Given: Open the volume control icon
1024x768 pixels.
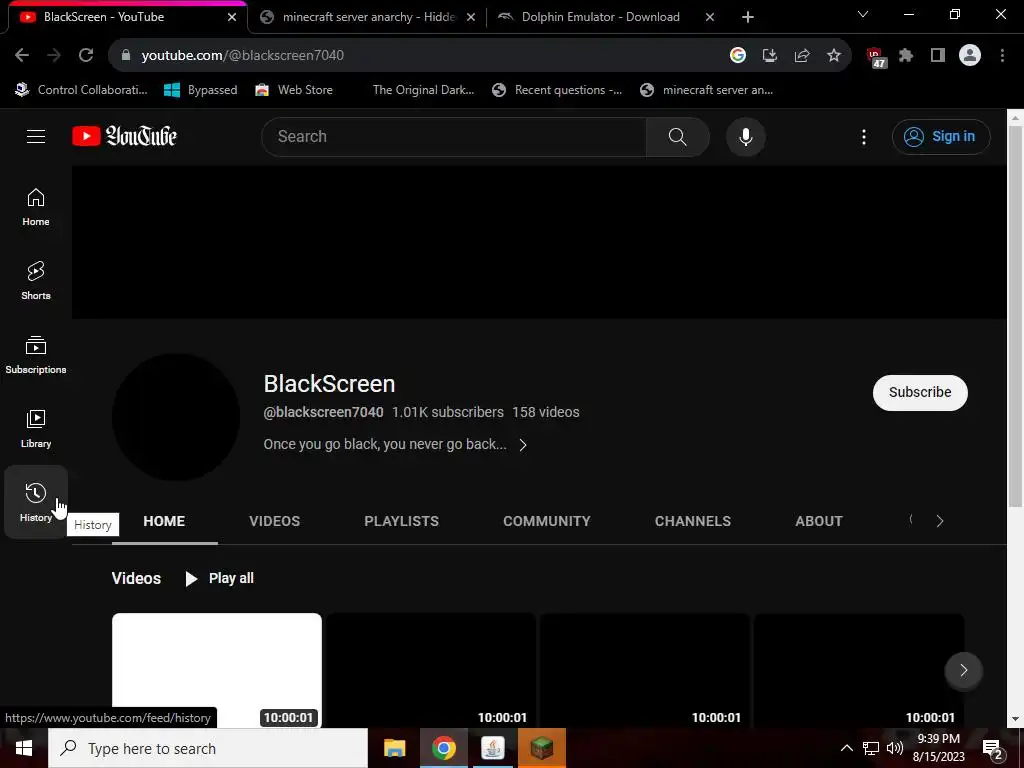Looking at the screenshot, I should 895,748.
